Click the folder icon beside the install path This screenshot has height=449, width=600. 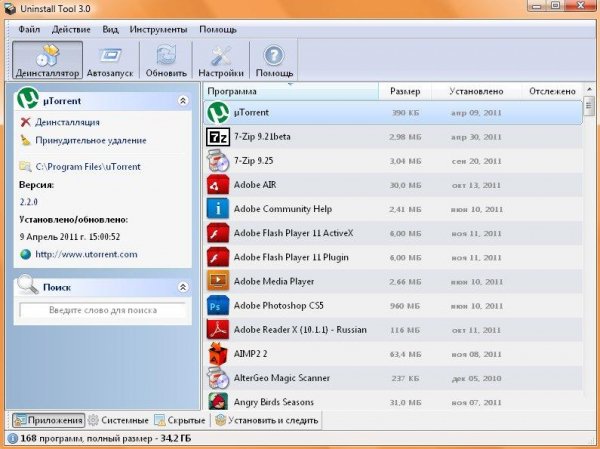[25, 167]
